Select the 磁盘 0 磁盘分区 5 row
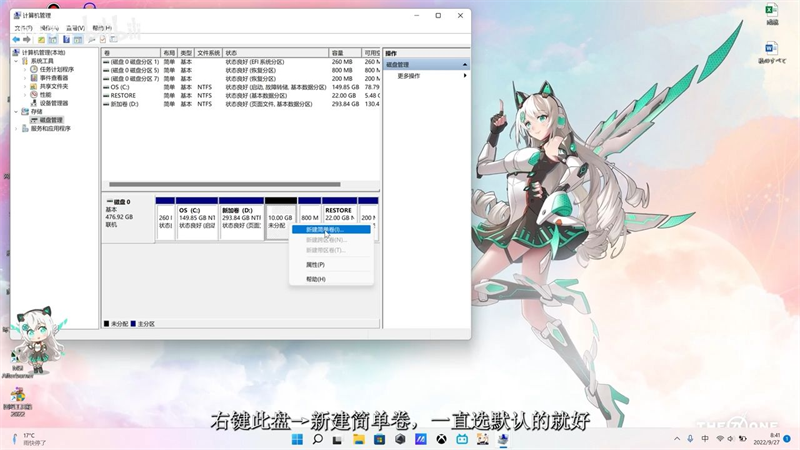This screenshot has width=800, height=450. point(241,70)
